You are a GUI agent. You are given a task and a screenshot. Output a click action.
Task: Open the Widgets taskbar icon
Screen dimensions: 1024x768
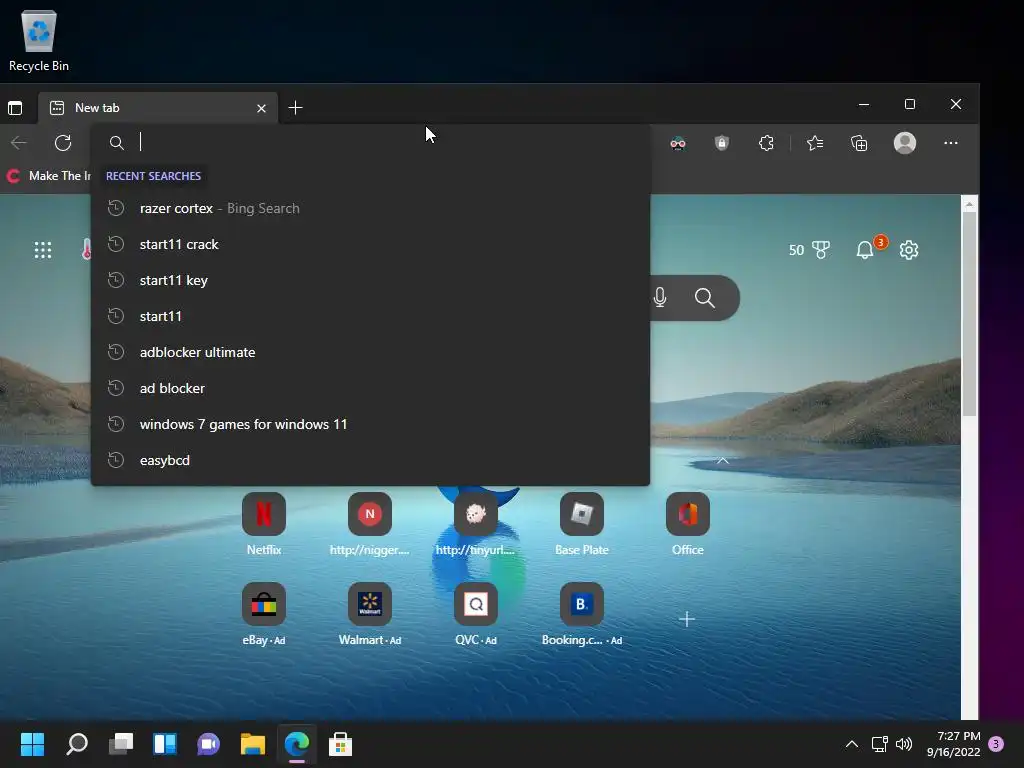pyautogui.click(x=165, y=744)
